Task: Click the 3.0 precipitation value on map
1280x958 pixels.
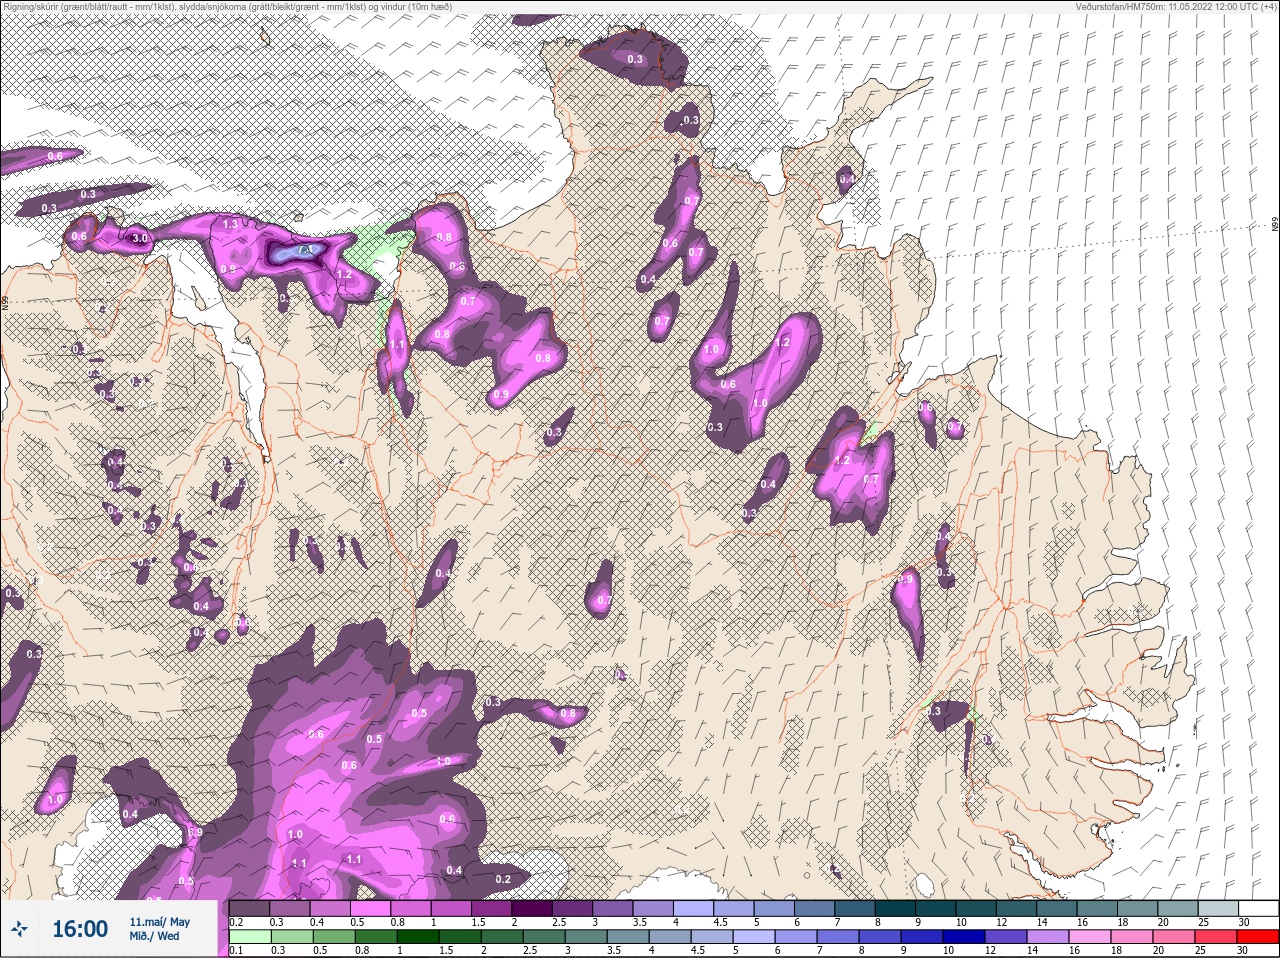Action: [140, 238]
